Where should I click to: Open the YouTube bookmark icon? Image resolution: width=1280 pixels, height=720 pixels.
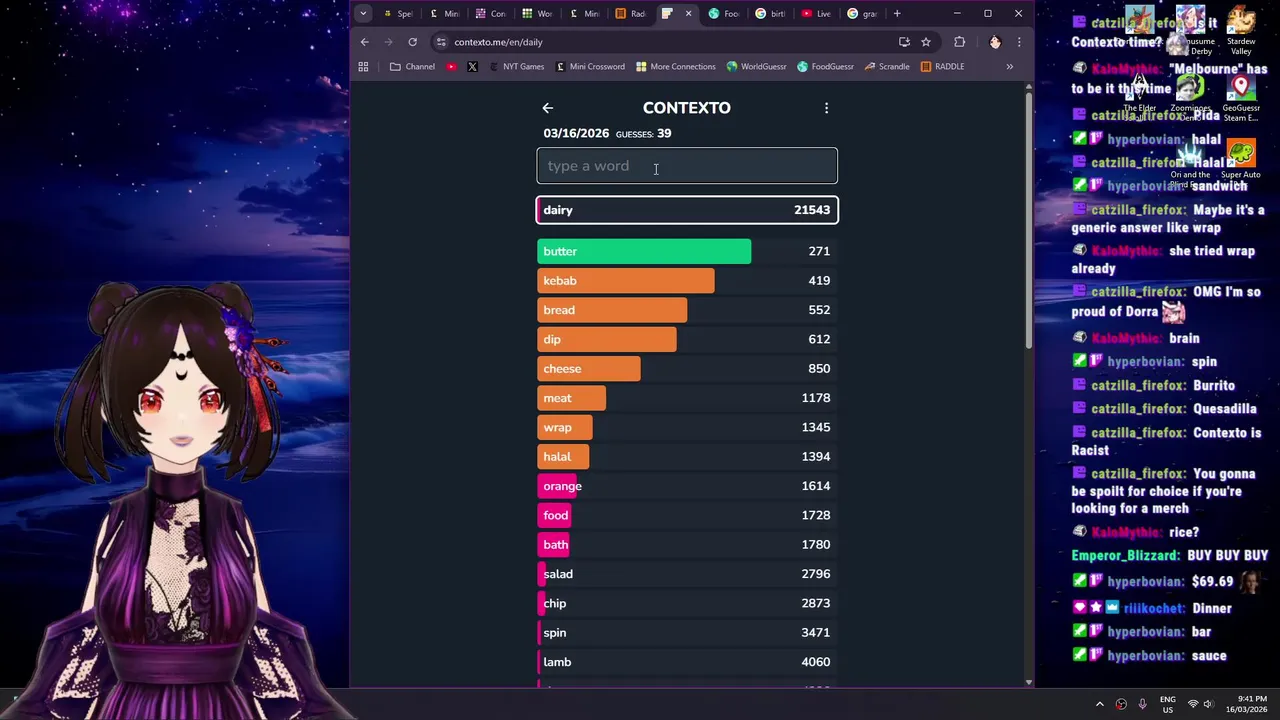(x=452, y=67)
